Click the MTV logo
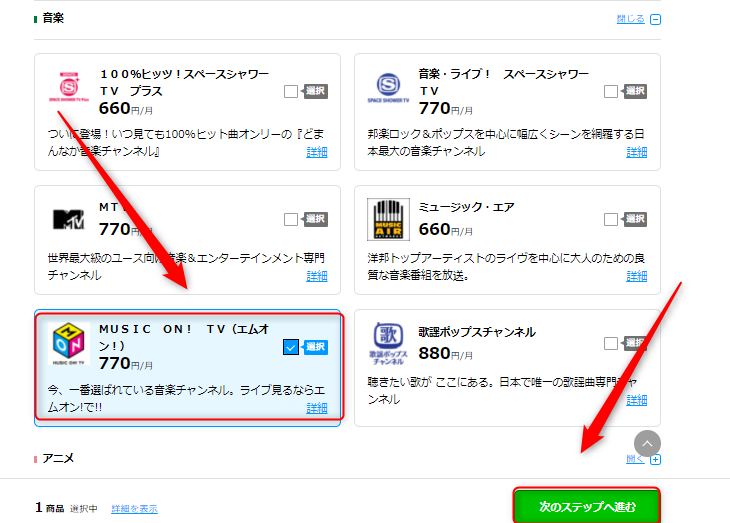The image size is (730, 523). [x=68, y=219]
